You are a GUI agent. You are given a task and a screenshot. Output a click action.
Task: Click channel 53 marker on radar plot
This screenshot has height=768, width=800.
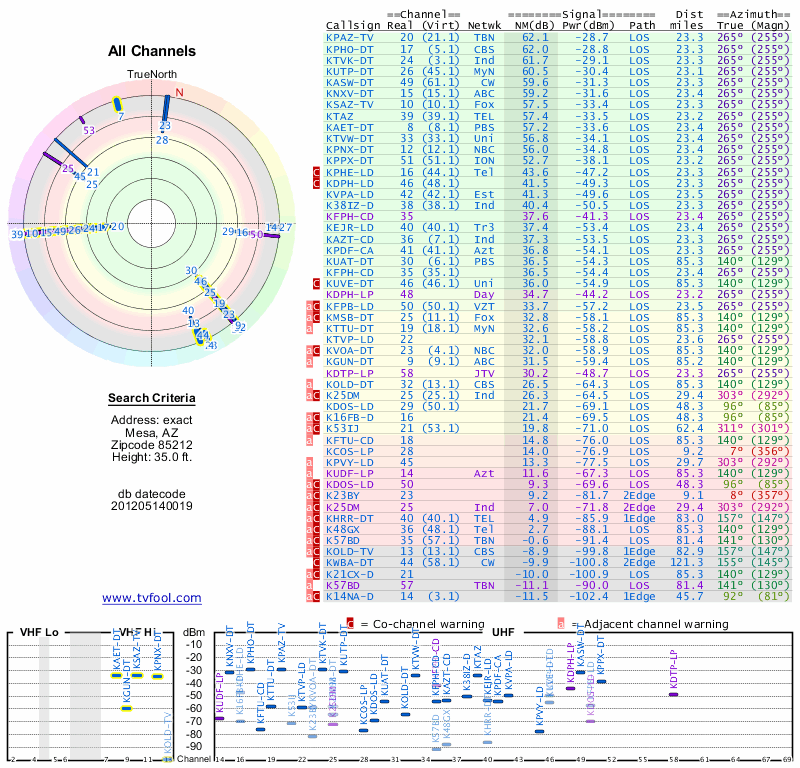coord(82,120)
